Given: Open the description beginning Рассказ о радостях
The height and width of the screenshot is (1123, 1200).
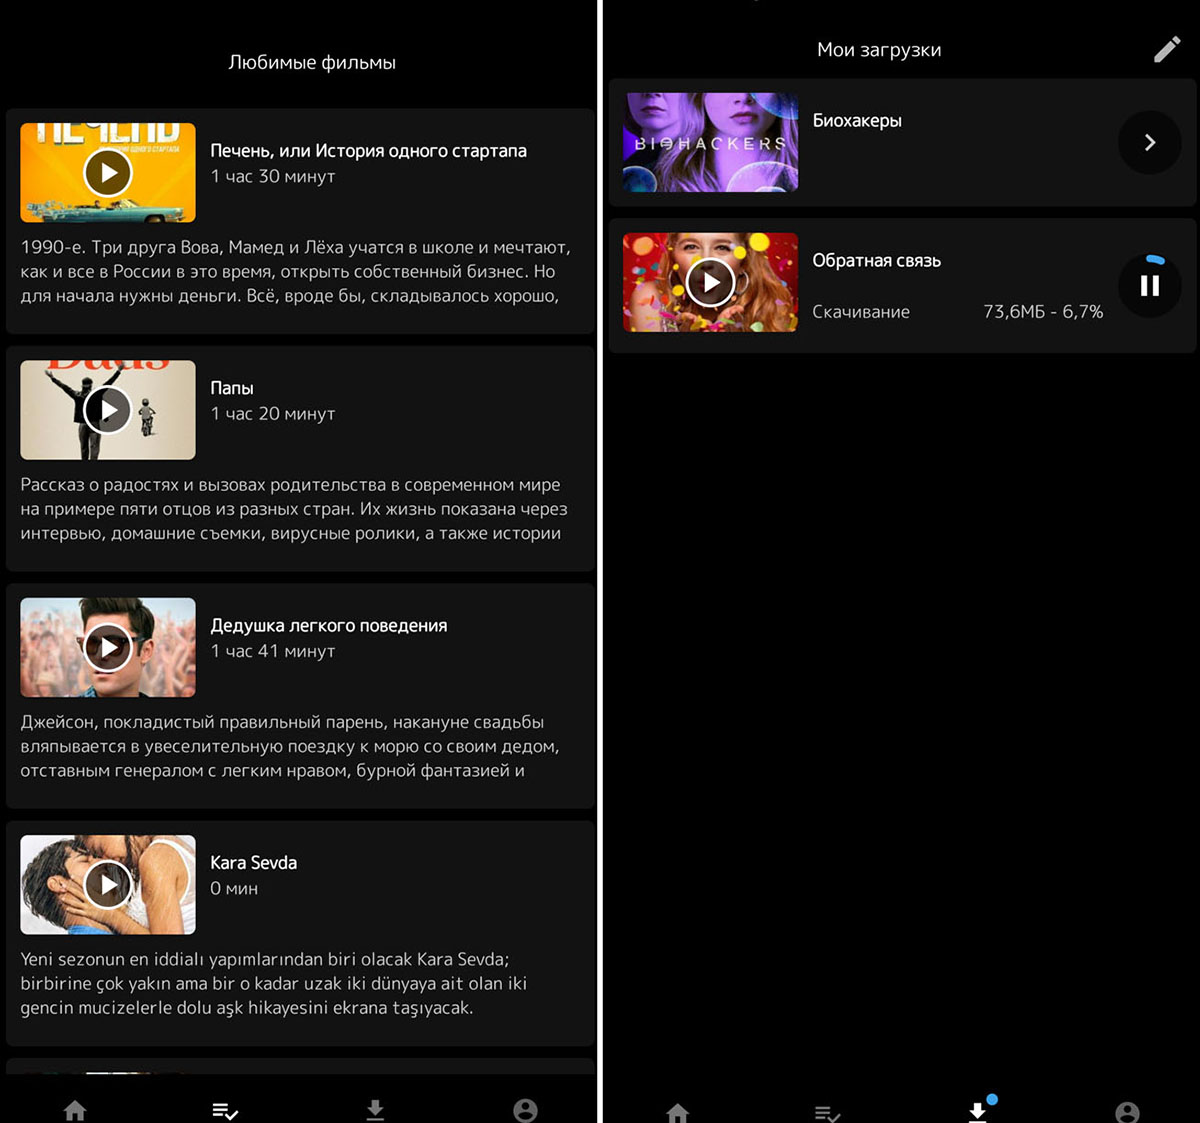Looking at the screenshot, I should (294, 509).
